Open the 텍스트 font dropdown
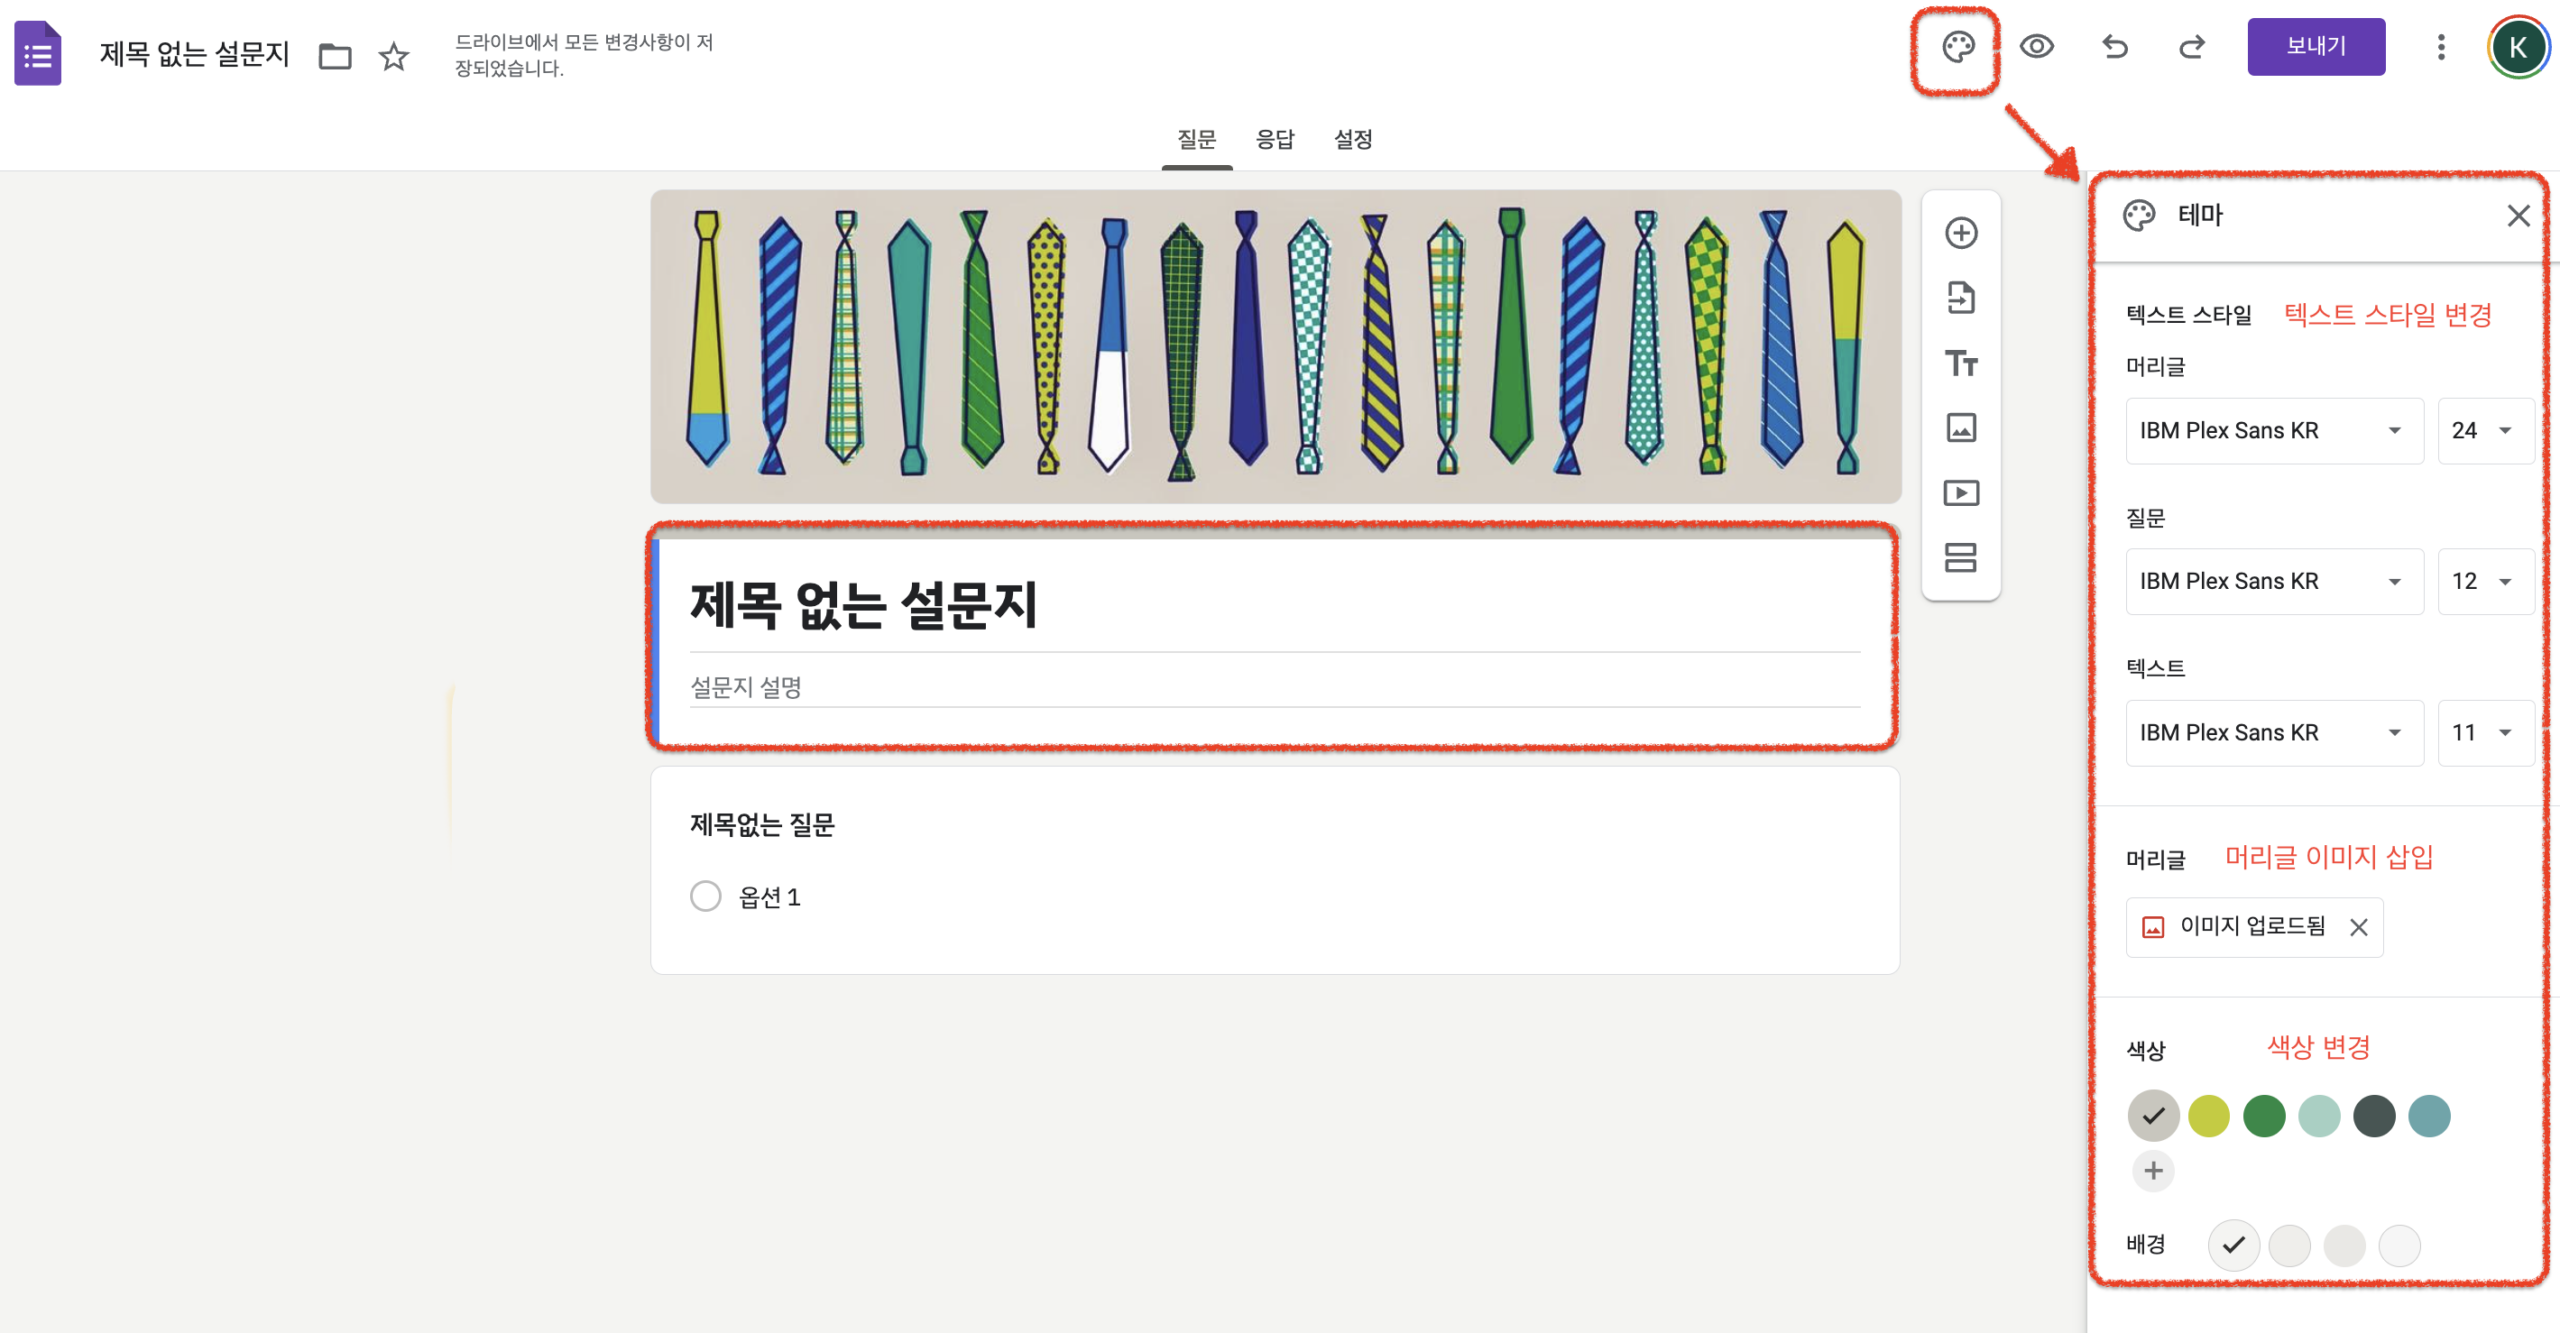Image resolution: width=2560 pixels, height=1333 pixels. [2274, 733]
